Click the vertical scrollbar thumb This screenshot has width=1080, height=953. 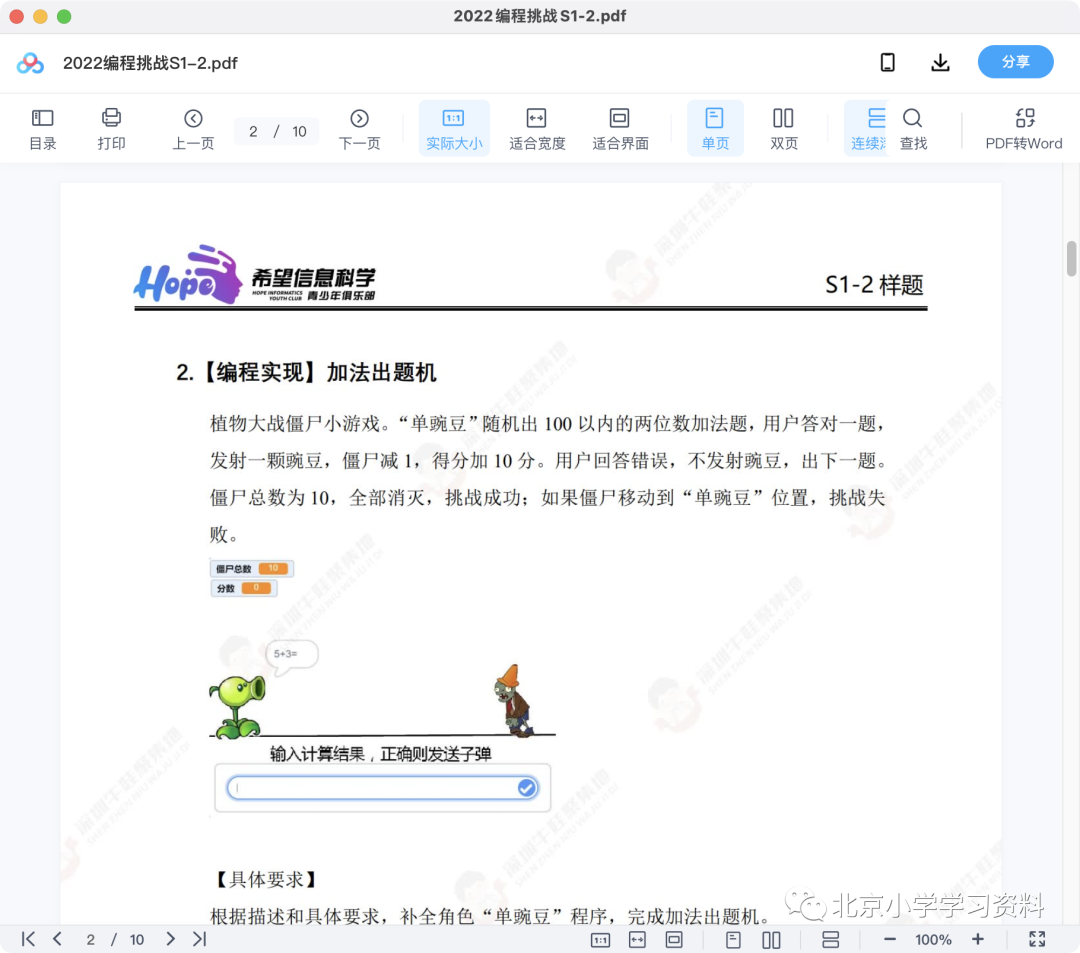point(1072,258)
